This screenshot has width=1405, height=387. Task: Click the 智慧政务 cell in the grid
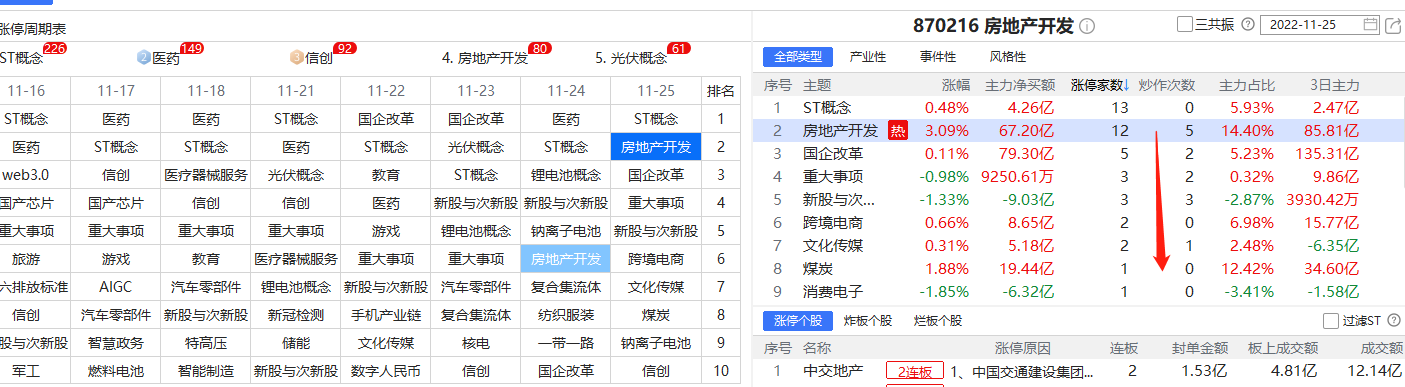pos(115,343)
